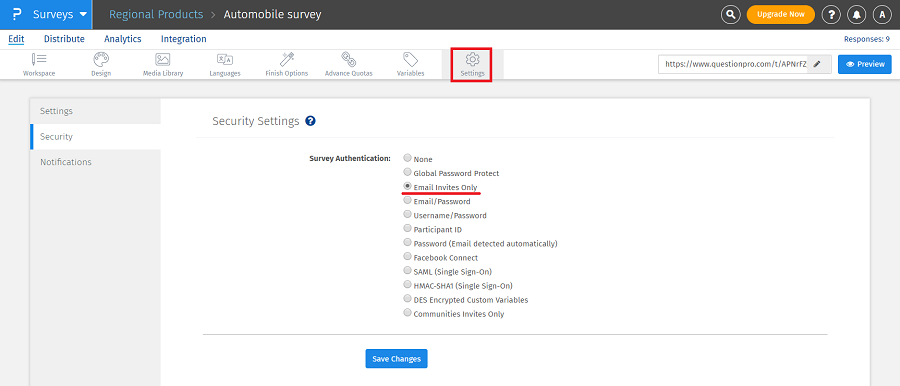Switch to the Analytics tab
Image resolution: width=900 pixels, height=386 pixels.
pos(122,39)
